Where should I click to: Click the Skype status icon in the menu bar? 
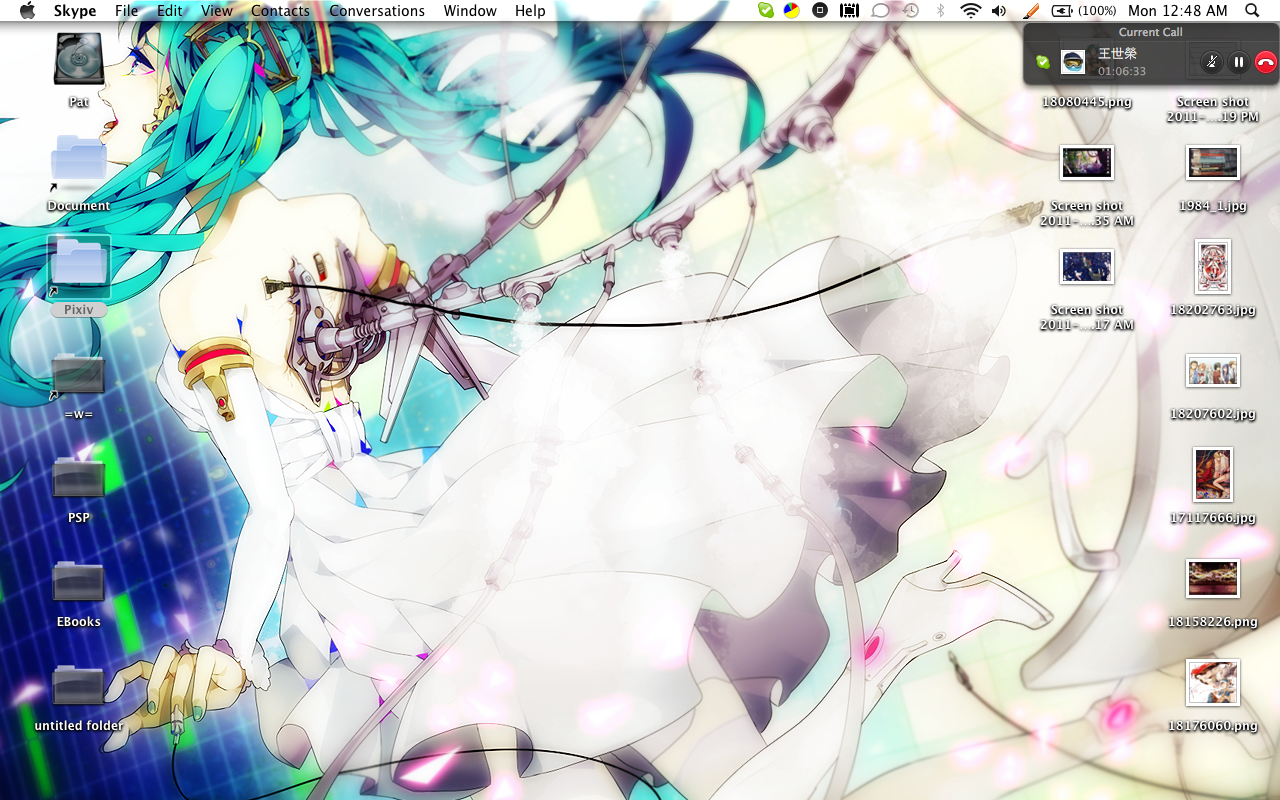[765, 11]
